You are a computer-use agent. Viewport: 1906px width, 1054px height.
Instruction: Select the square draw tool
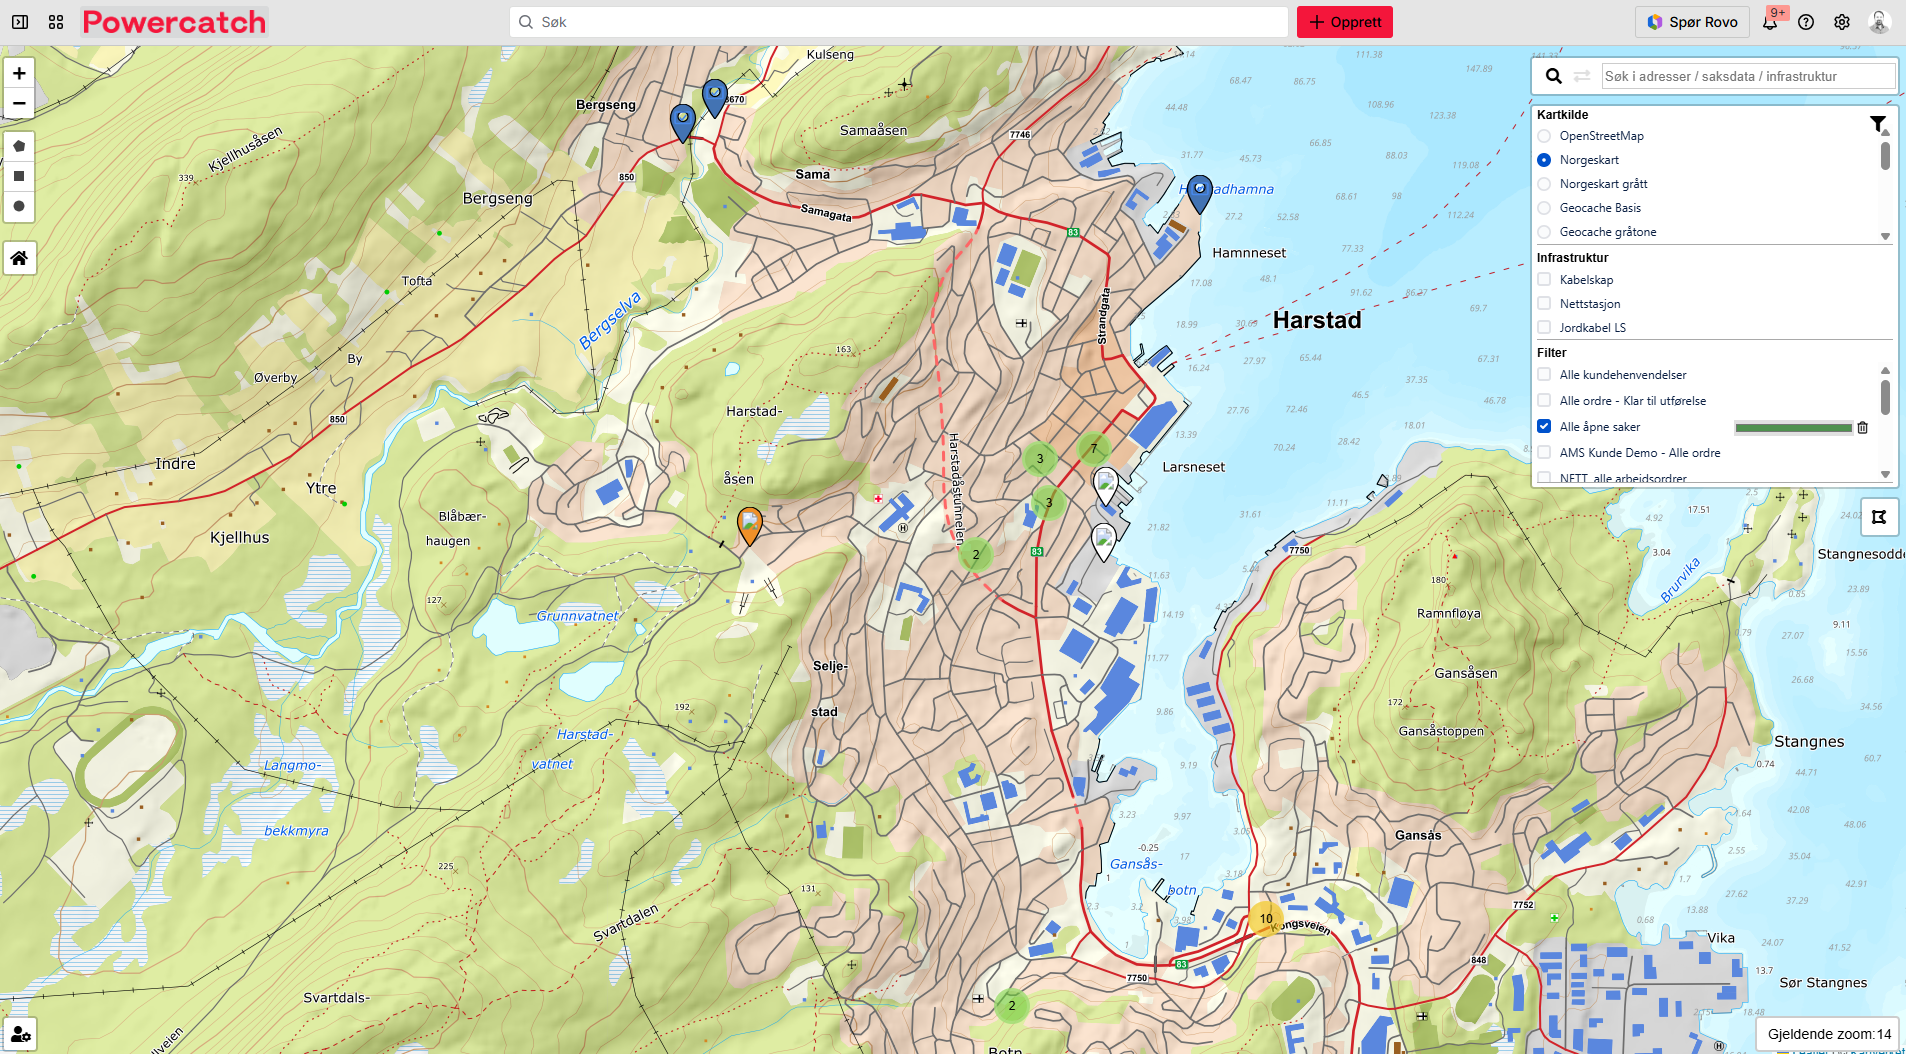(19, 176)
